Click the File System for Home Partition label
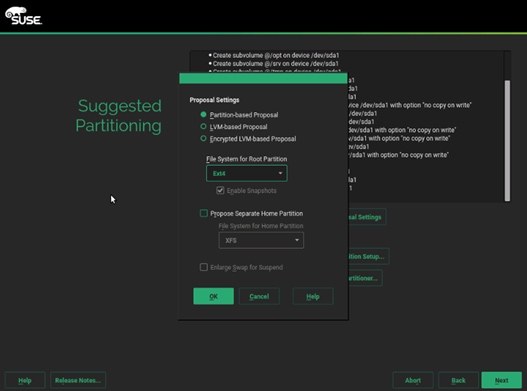Image resolution: width=527 pixels, height=391 pixels. coord(261,226)
